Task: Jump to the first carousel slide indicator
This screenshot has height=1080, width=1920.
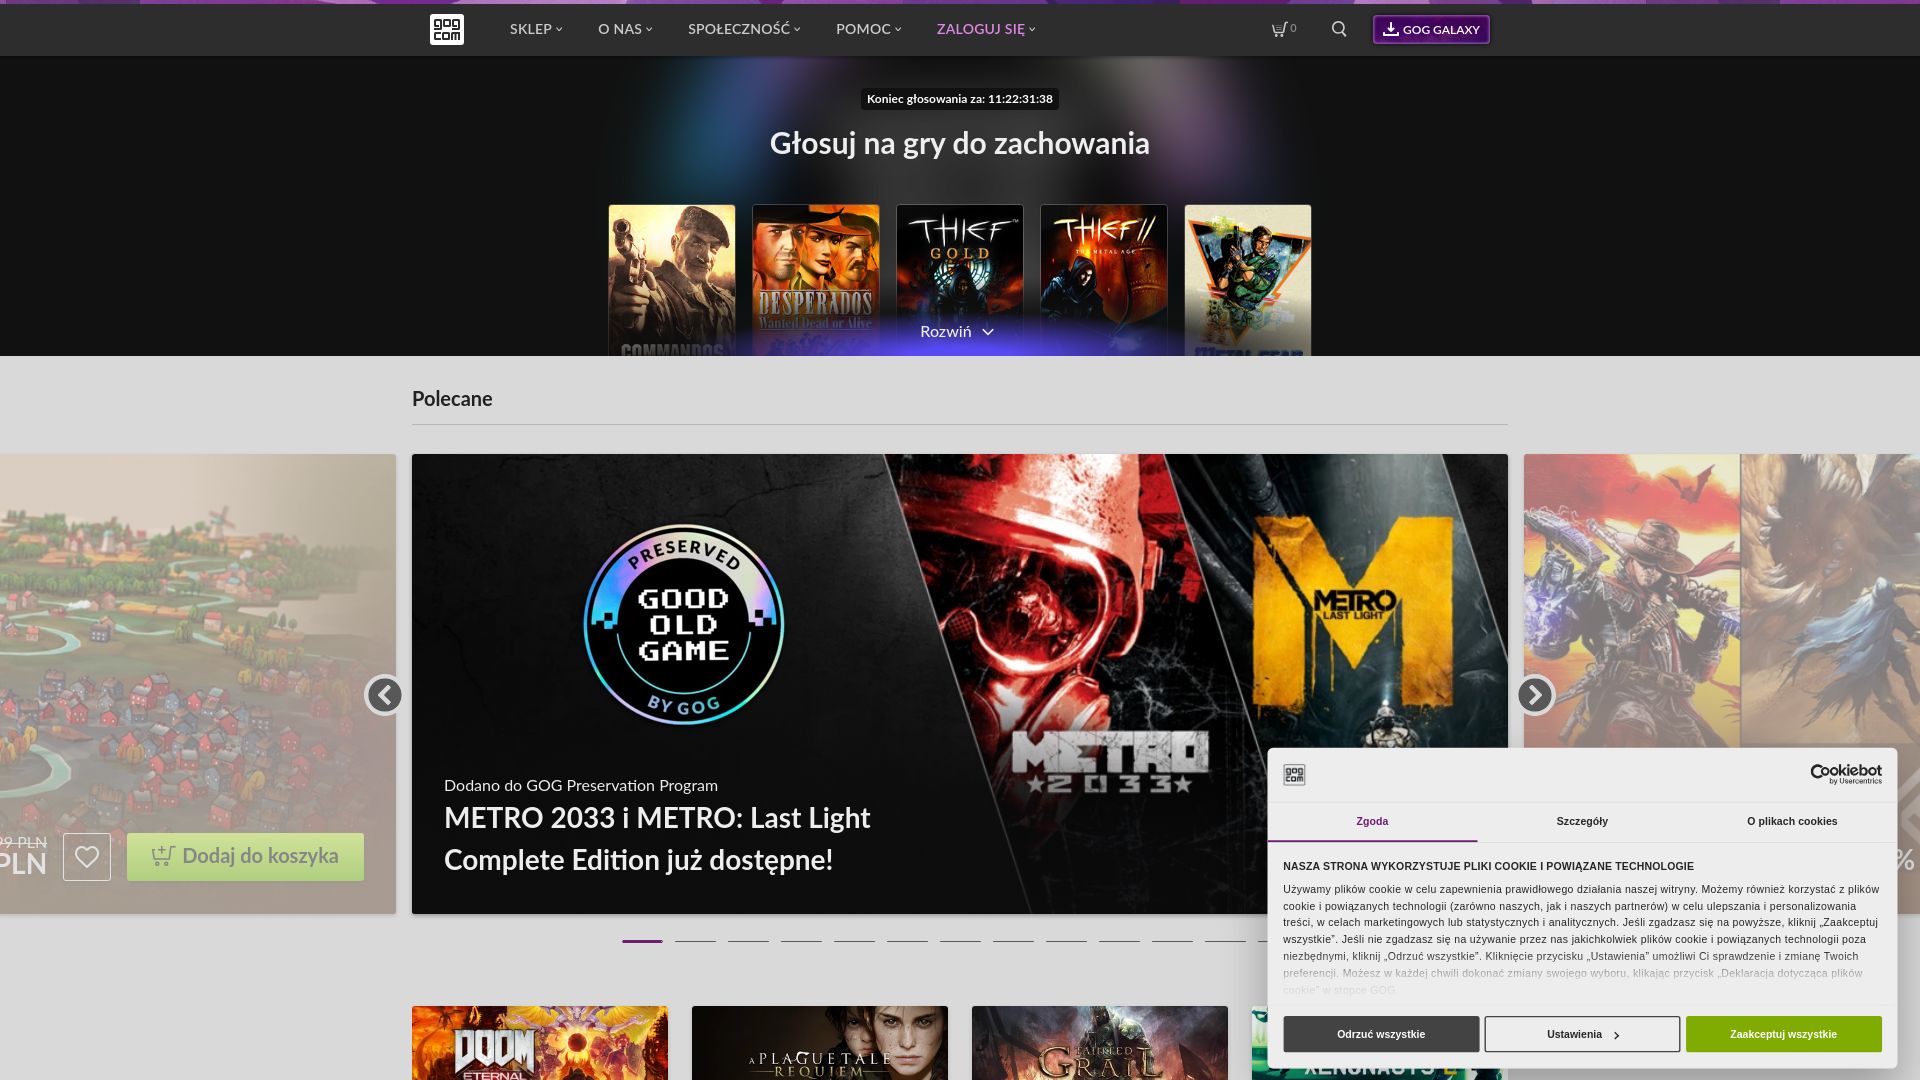Action: click(642, 941)
